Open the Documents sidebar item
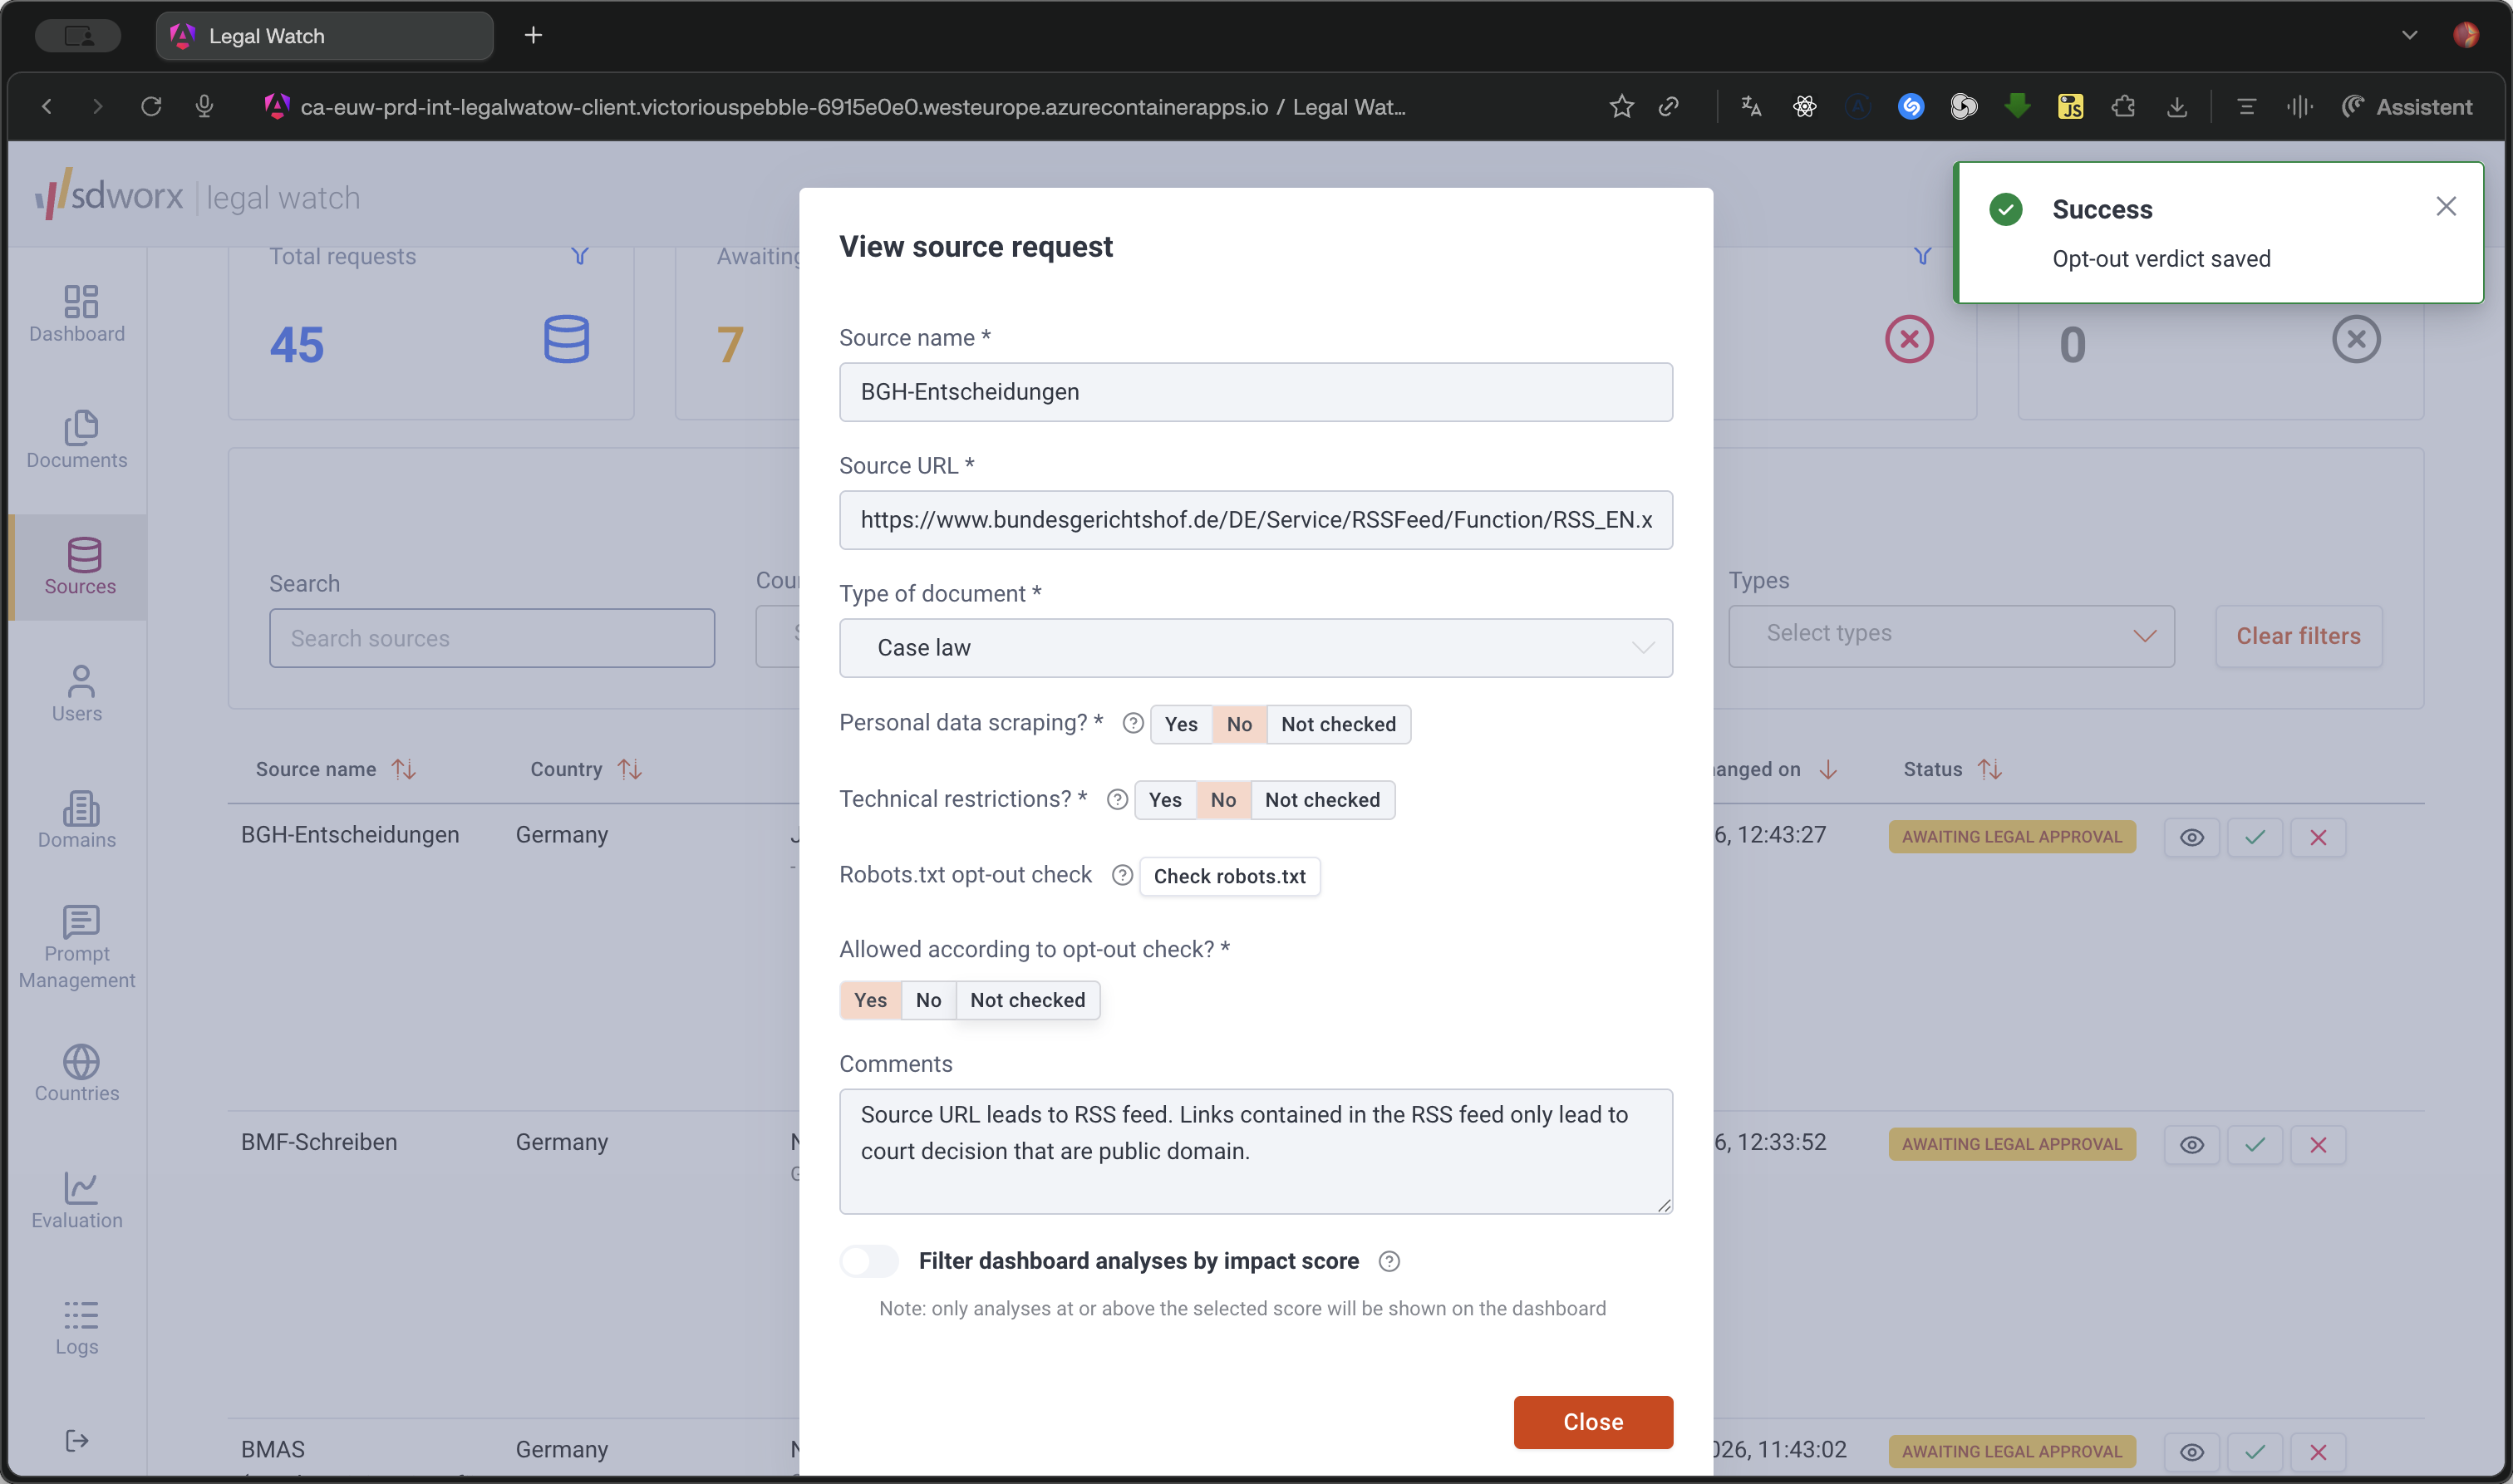This screenshot has height=1484, width=2513. (x=77, y=440)
